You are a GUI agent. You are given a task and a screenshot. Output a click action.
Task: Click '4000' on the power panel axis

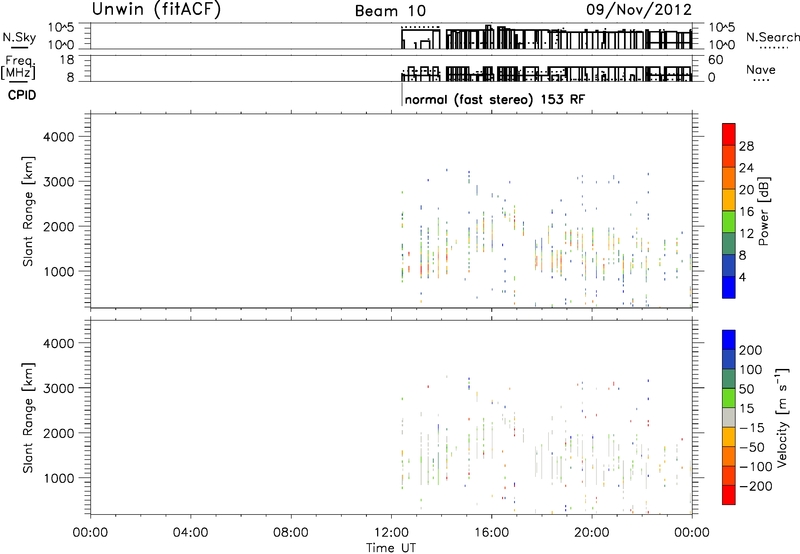(x=58, y=137)
